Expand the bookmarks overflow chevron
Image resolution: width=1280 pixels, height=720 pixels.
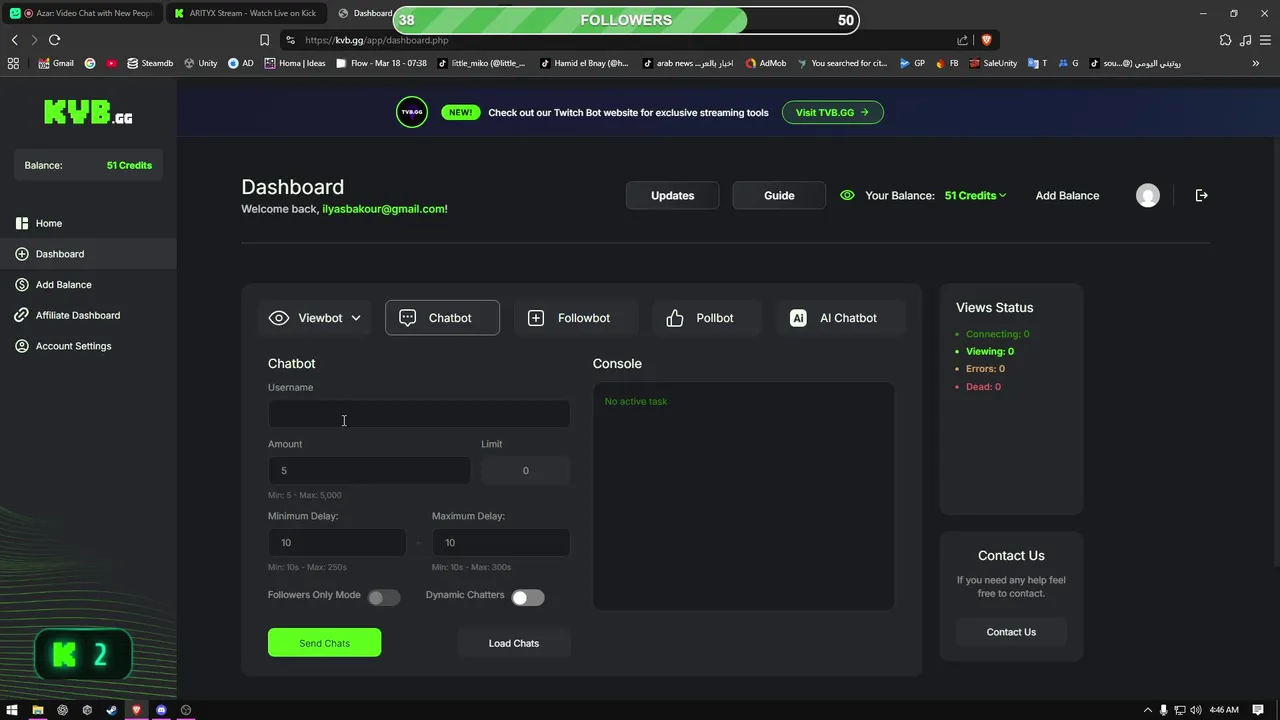point(1256,63)
